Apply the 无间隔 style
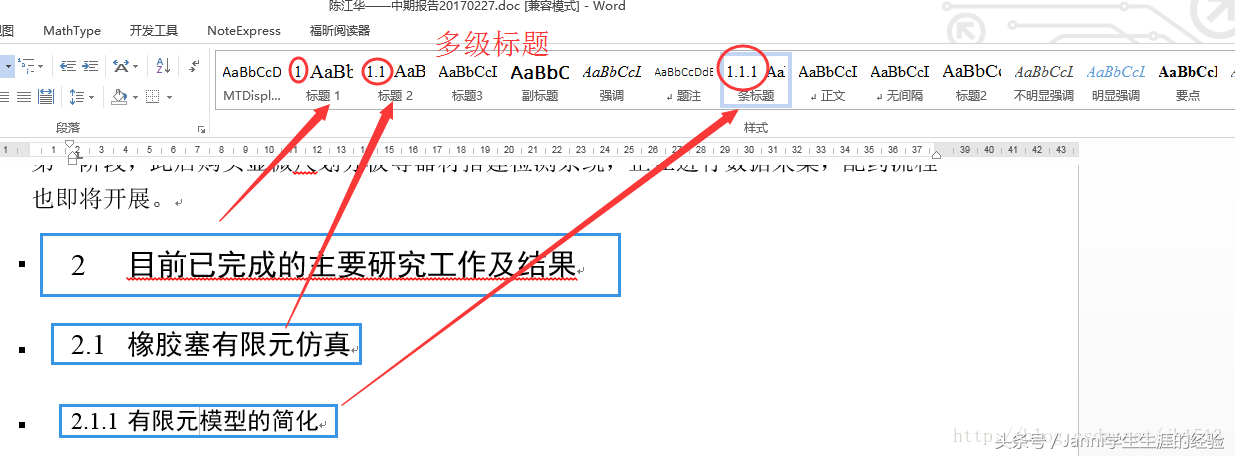Image resolution: width=1235 pixels, height=456 pixels. click(900, 81)
